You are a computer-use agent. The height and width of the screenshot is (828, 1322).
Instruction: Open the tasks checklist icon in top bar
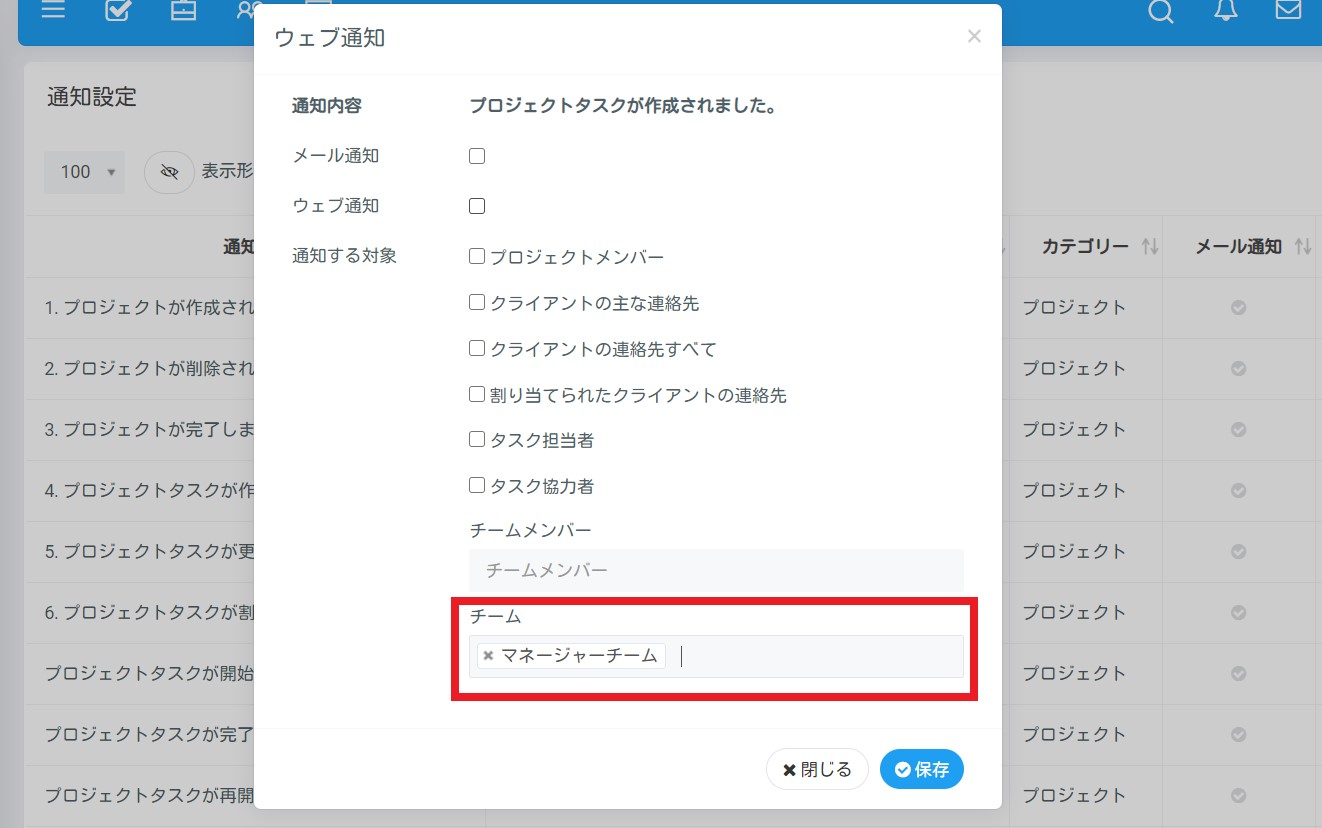(118, 10)
